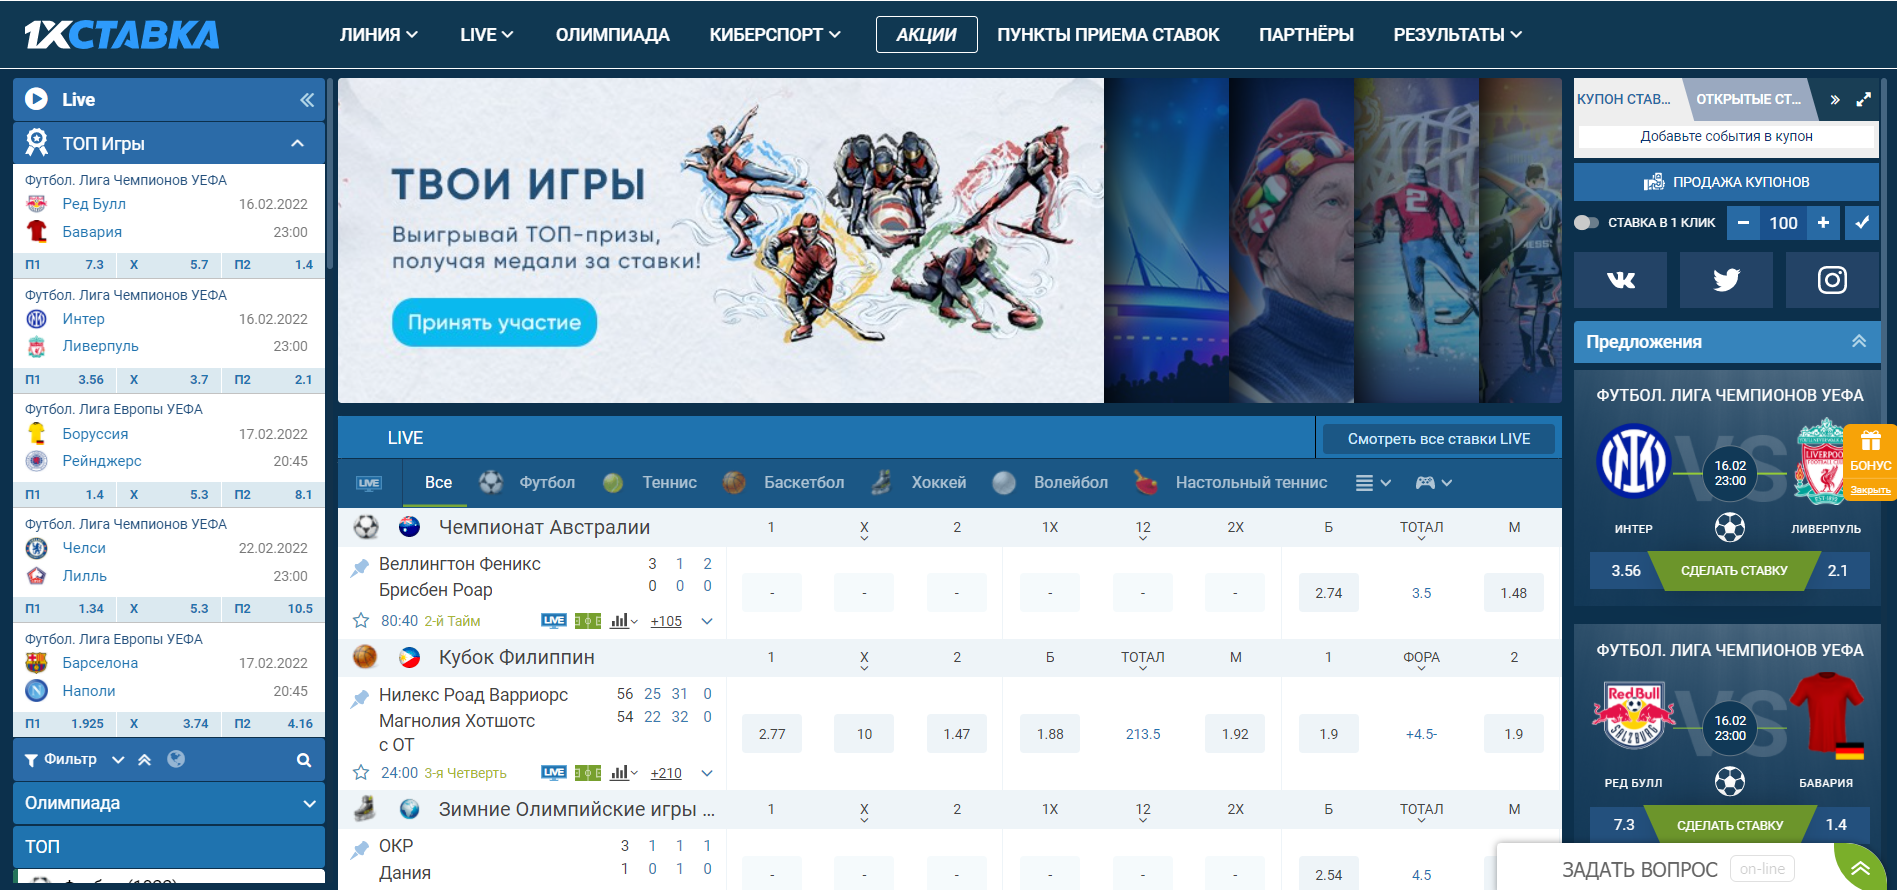Select the Теннис sport tab
This screenshot has width=1897, height=890.
[650, 483]
